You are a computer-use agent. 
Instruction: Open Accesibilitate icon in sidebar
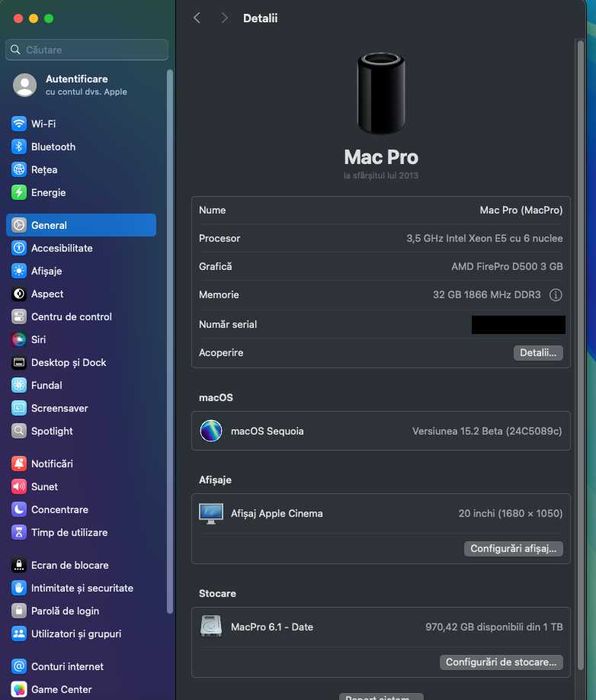pyautogui.click(x=19, y=248)
